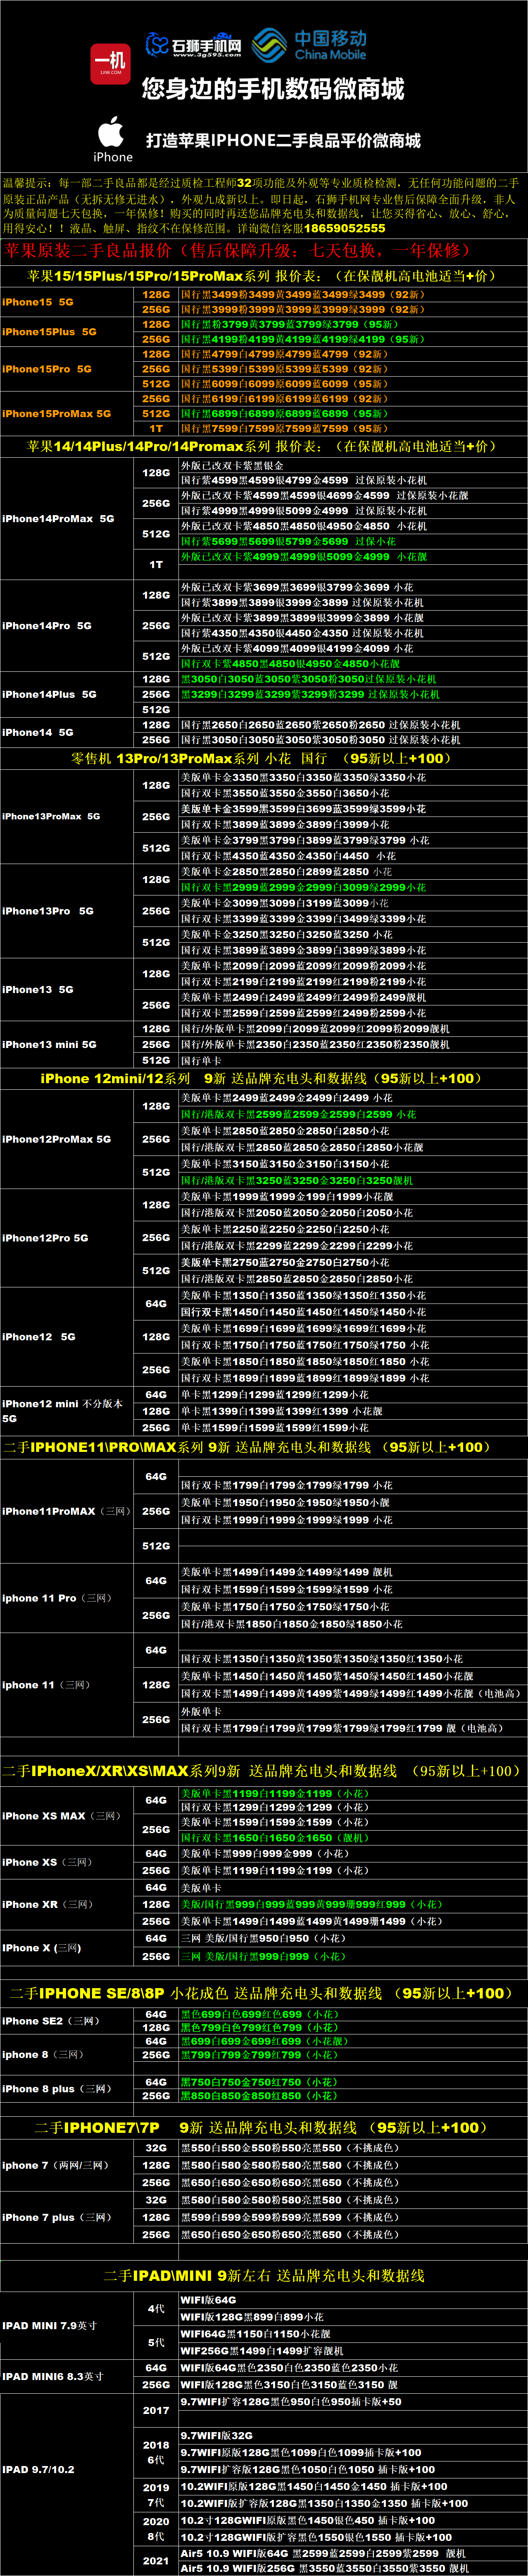Click the iPhone11ProMAX (三网) label
Viewport: 528px width, 2576px height.
[66, 1511]
